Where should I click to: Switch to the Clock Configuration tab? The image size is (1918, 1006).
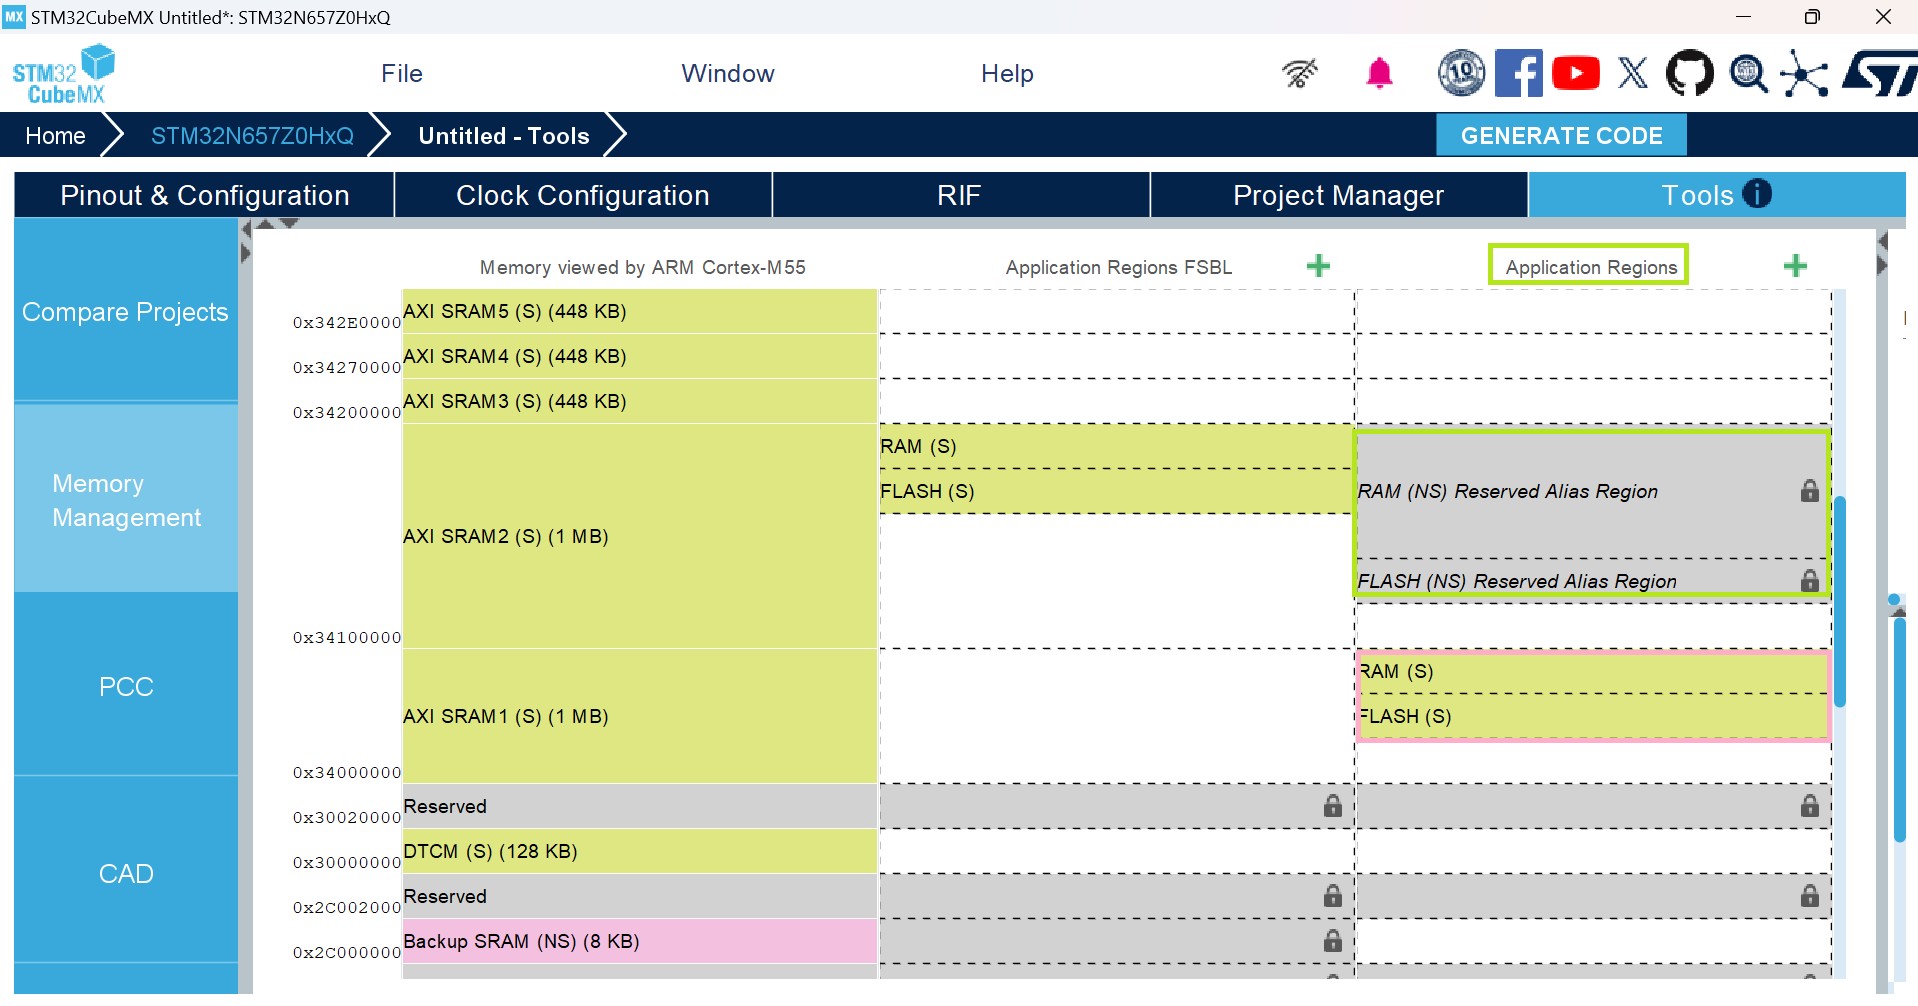point(583,195)
